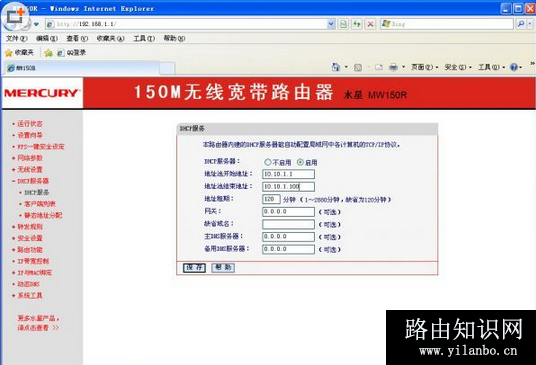Click the 主DNS服务器 input field

click(288, 236)
